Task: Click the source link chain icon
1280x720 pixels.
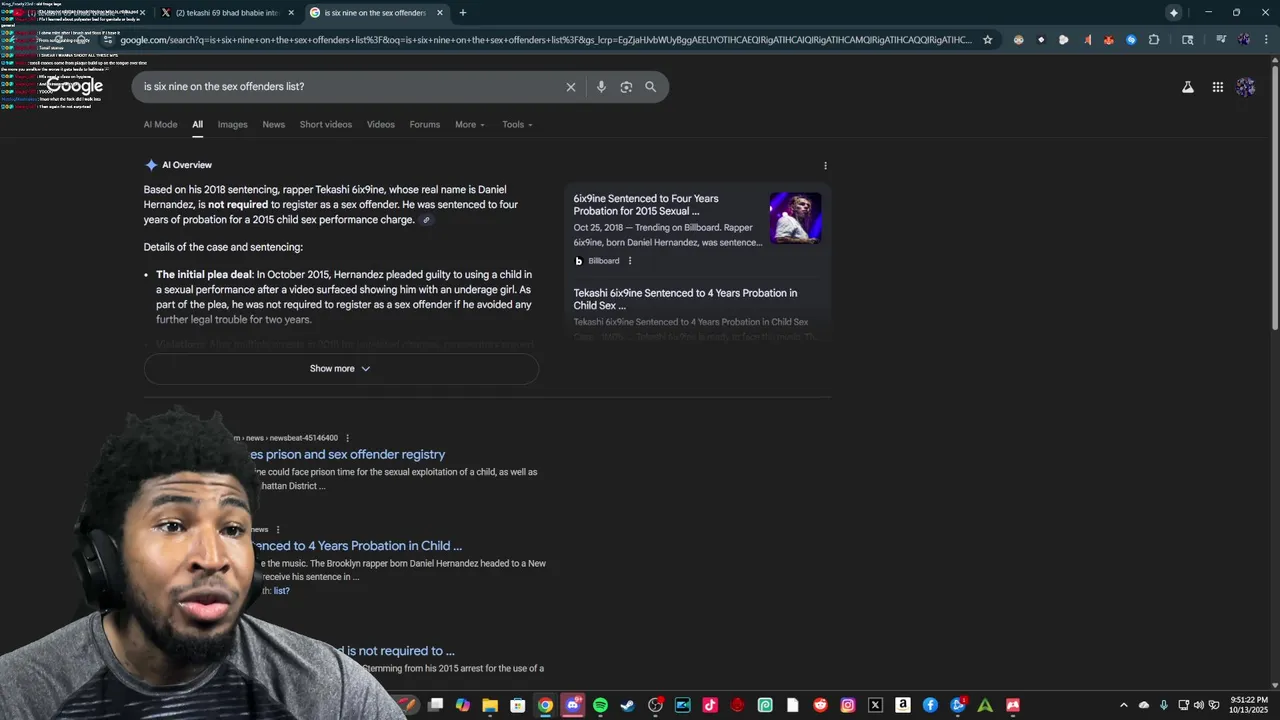Action: point(426,220)
